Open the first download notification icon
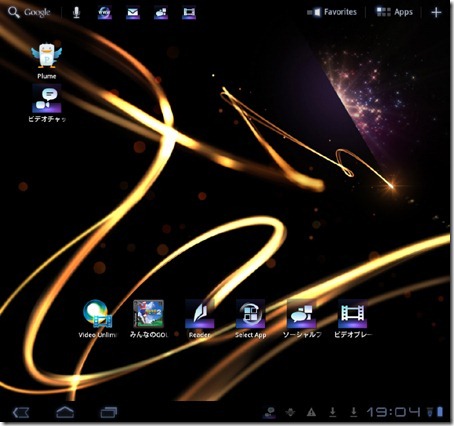 [x=332, y=413]
